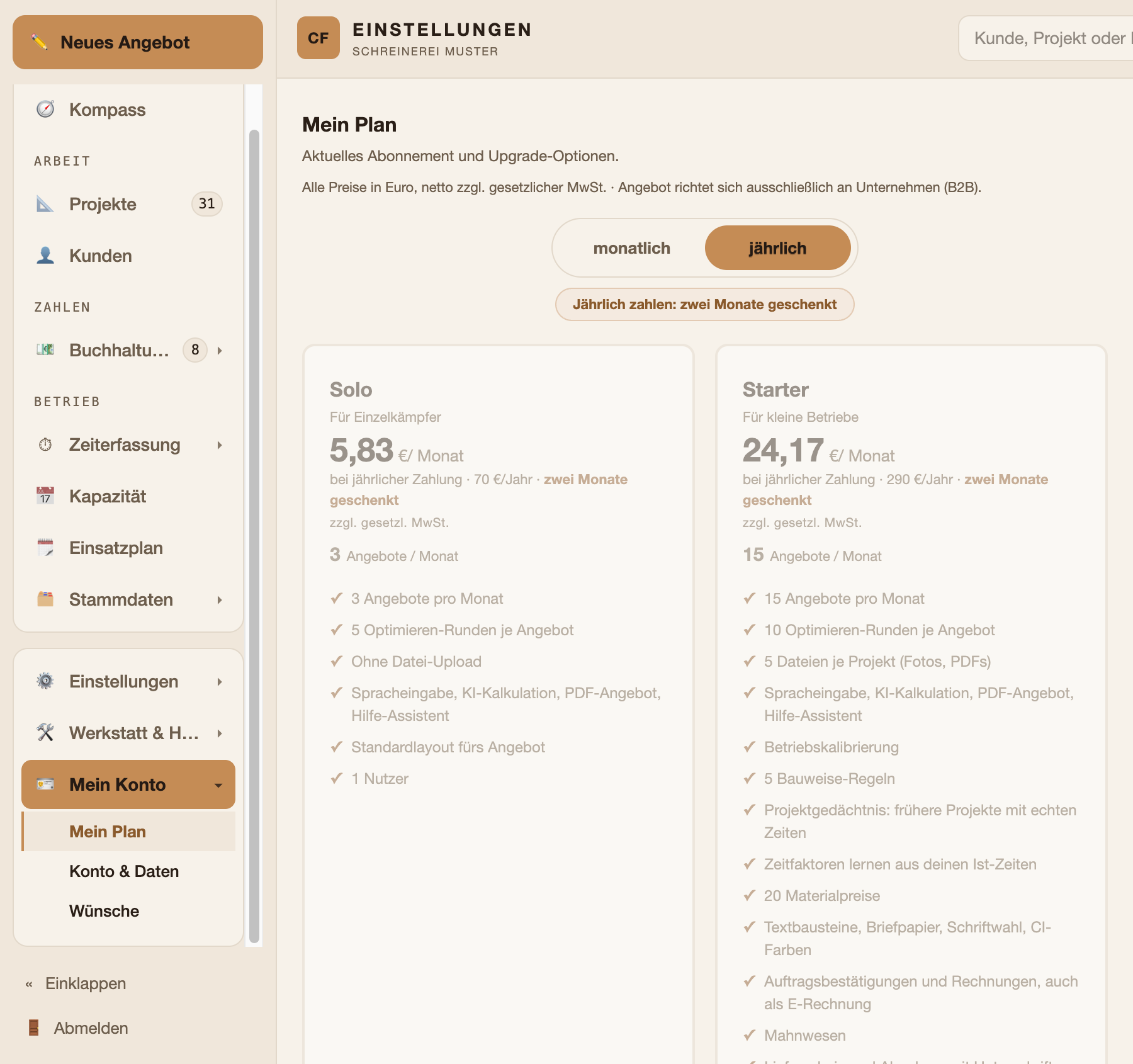Click the CF logo badge
The image size is (1133, 1064).
(318, 38)
